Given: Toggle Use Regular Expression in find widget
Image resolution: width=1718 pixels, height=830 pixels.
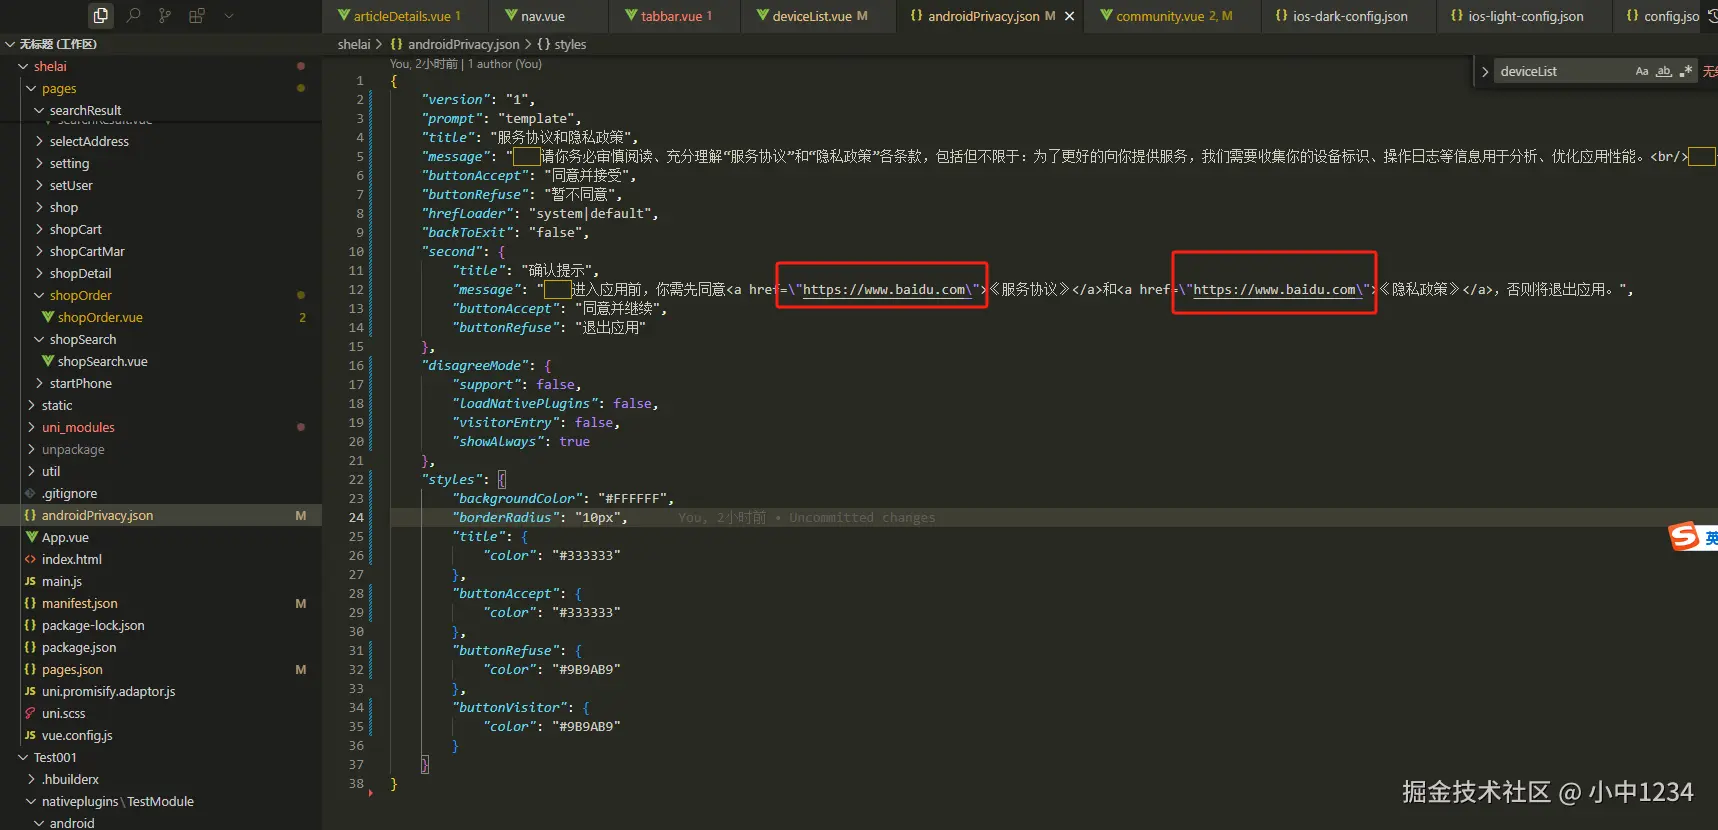Looking at the screenshot, I should click(x=1686, y=71).
